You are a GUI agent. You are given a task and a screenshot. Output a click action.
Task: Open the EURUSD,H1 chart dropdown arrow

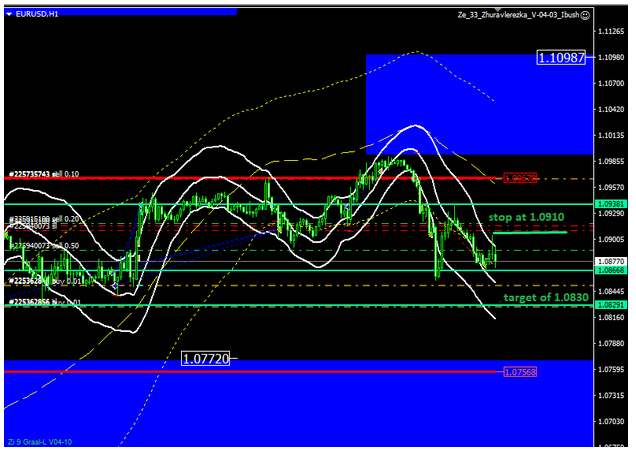coord(9,15)
